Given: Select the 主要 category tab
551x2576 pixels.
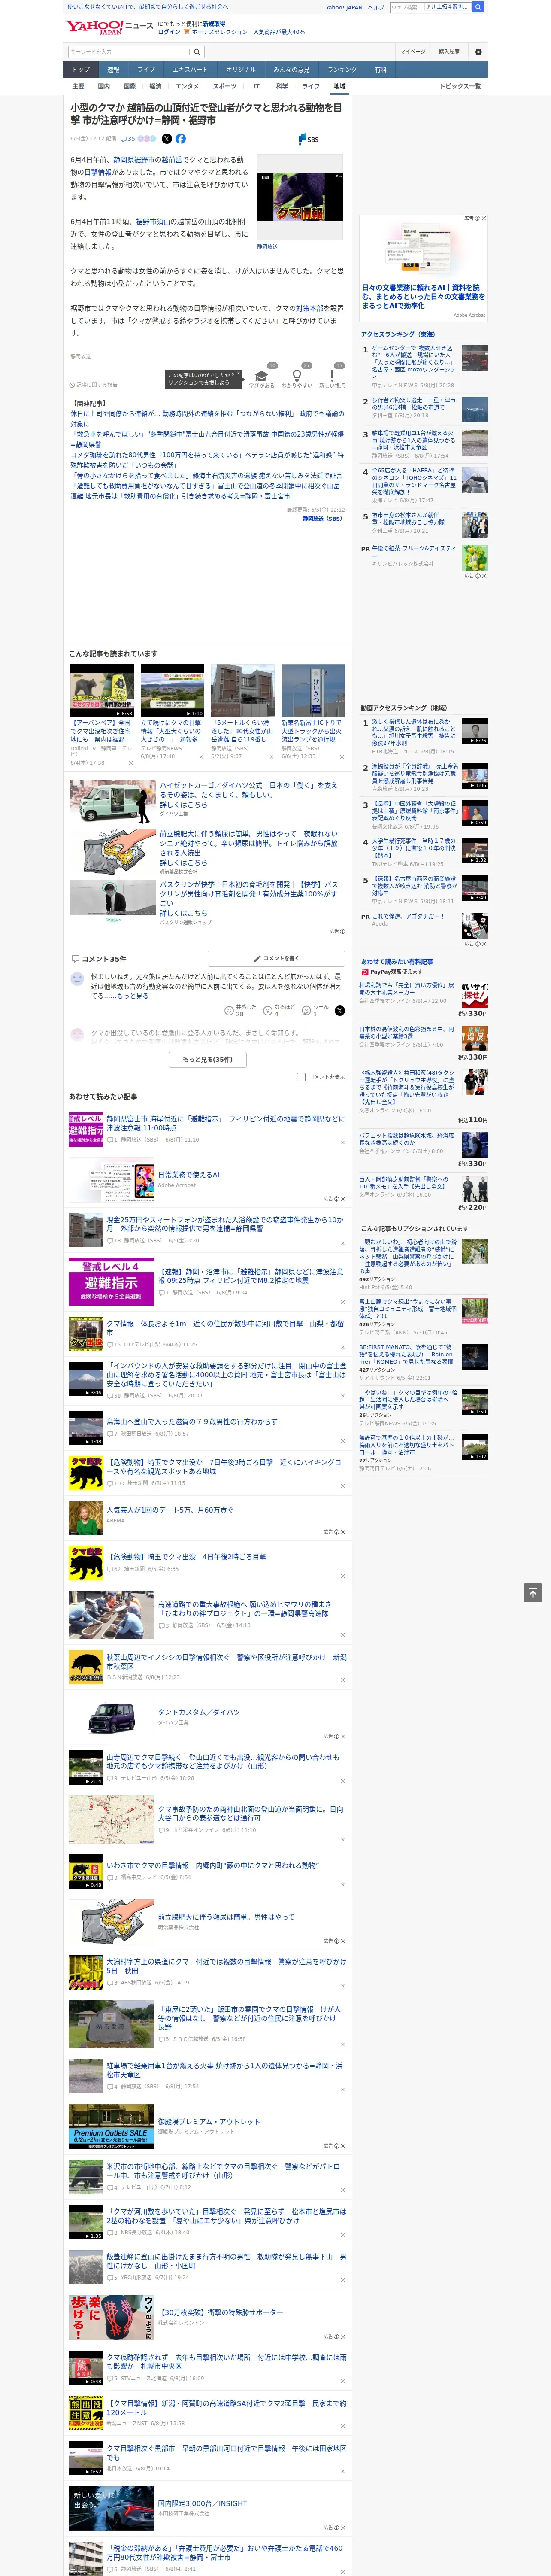Looking at the screenshot, I should [x=78, y=86].
